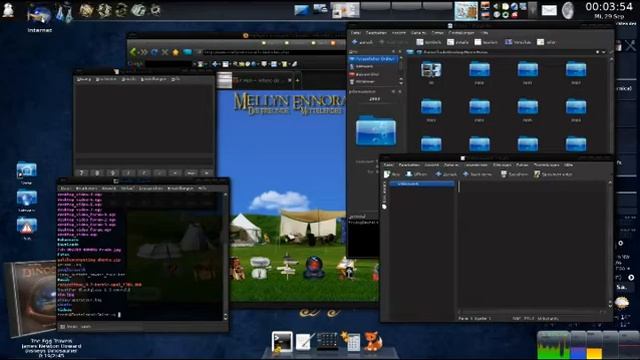640x360 pixels.
Task: Click the browser's green back arrow
Action: coord(133,52)
